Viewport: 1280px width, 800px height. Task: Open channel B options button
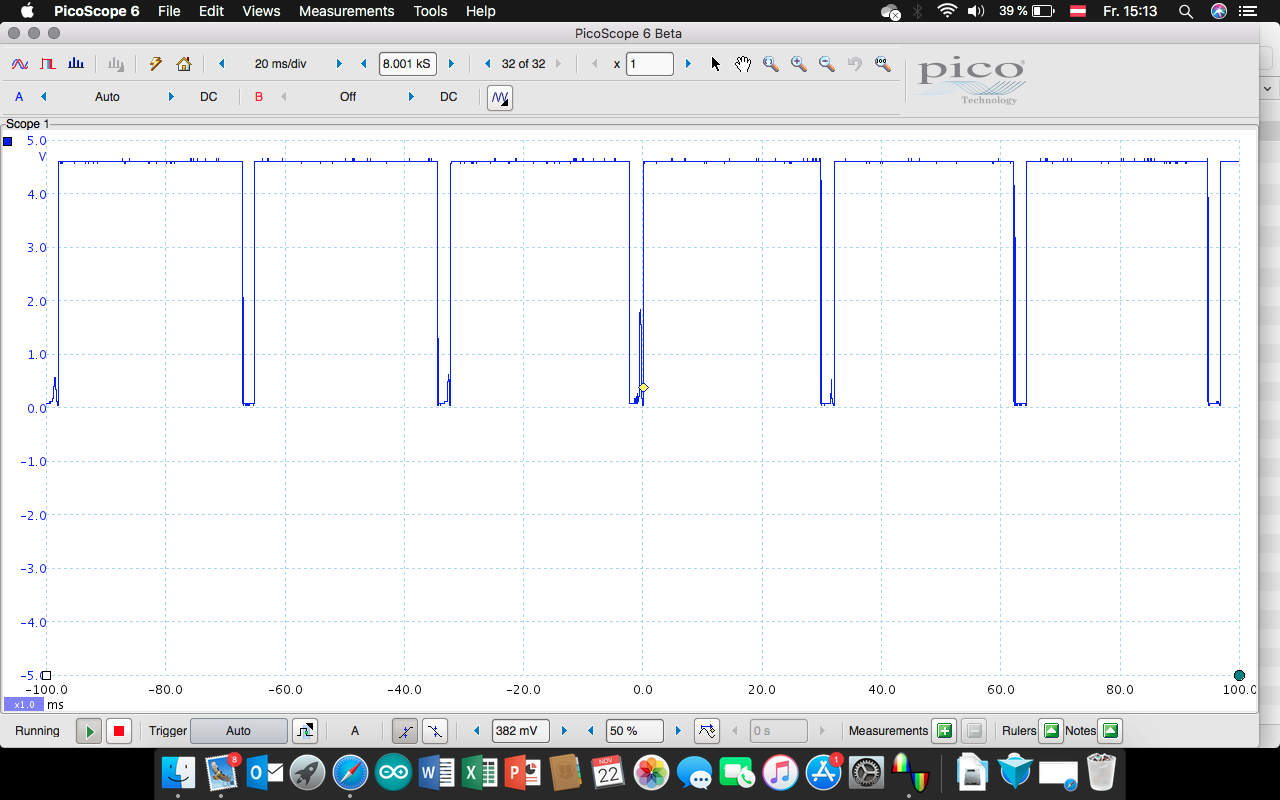click(259, 97)
